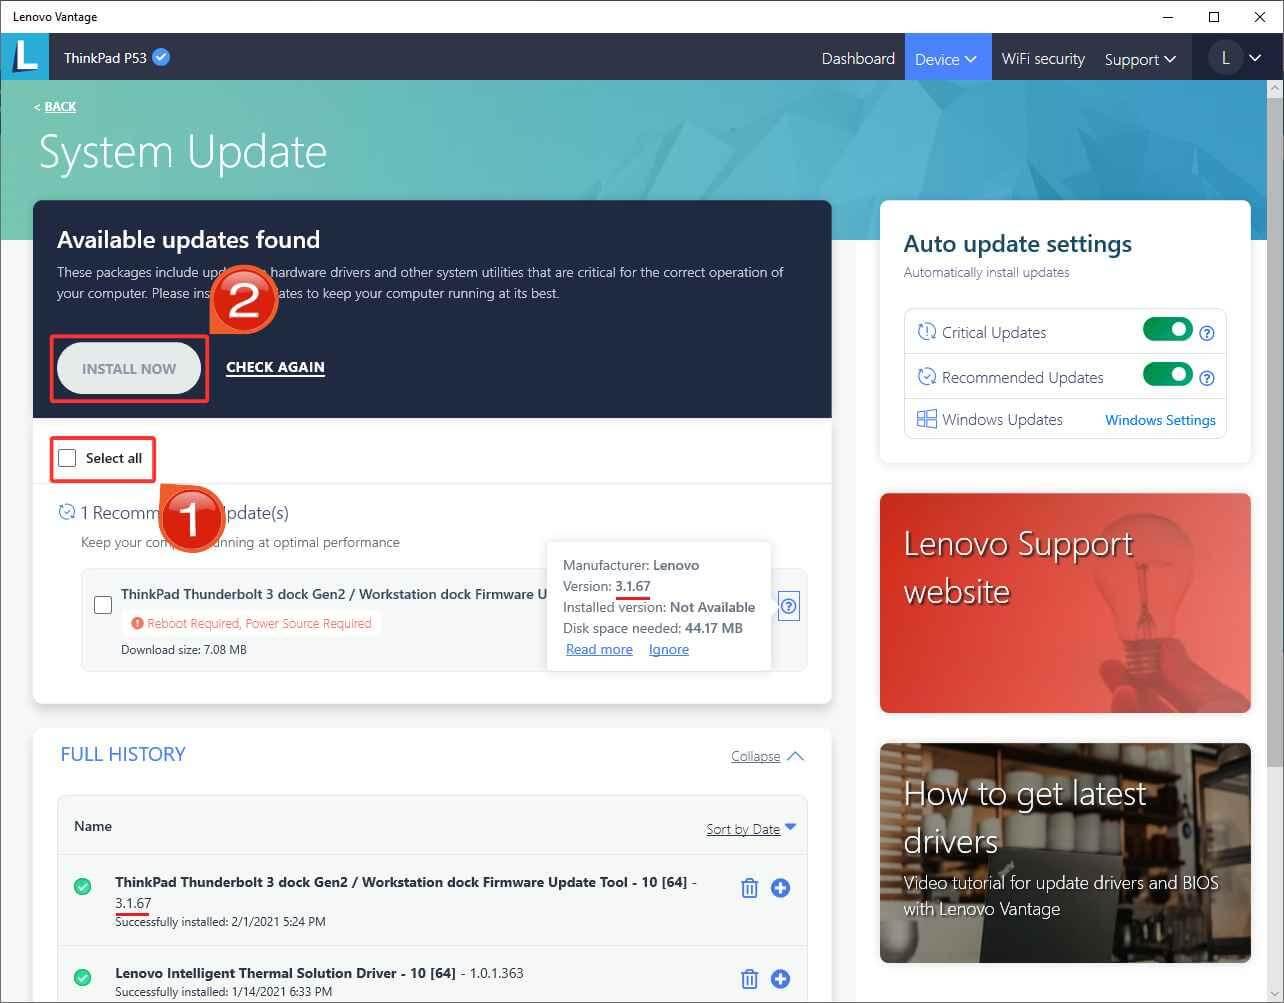1284x1003 pixels.
Task: Click Ignore in the update tooltip
Action: point(669,649)
